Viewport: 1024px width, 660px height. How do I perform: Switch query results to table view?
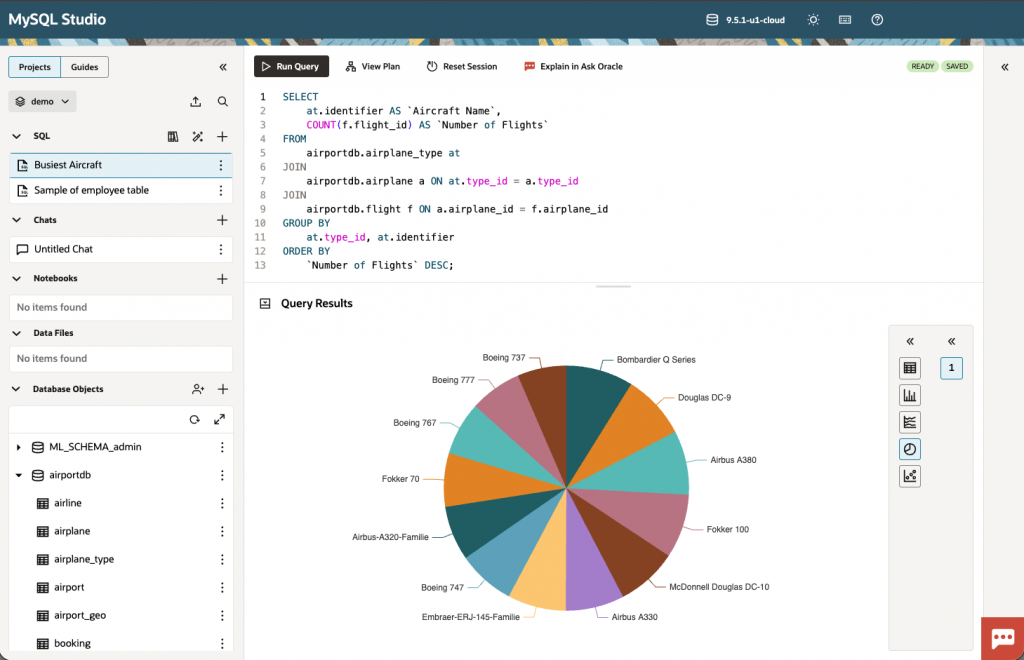pos(909,368)
